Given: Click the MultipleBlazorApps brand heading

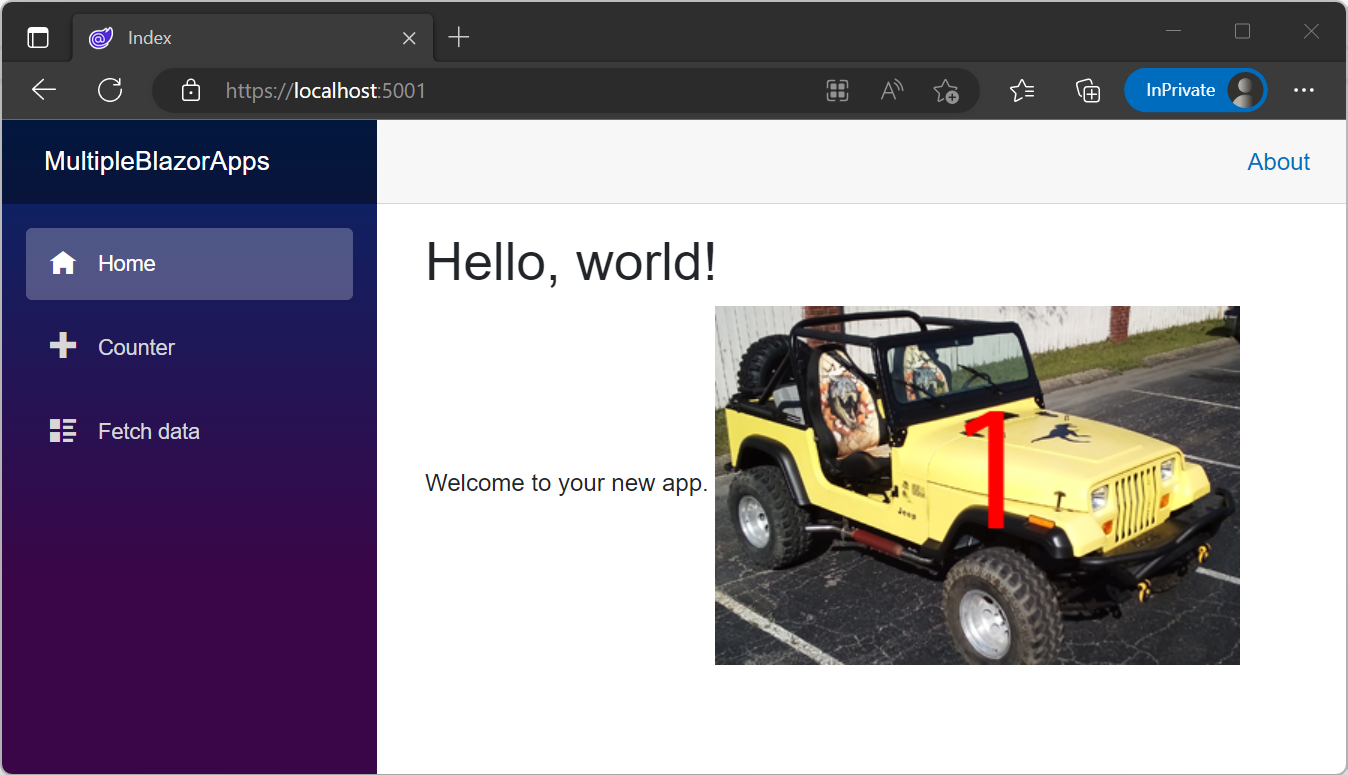Looking at the screenshot, I should pos(156,161).
